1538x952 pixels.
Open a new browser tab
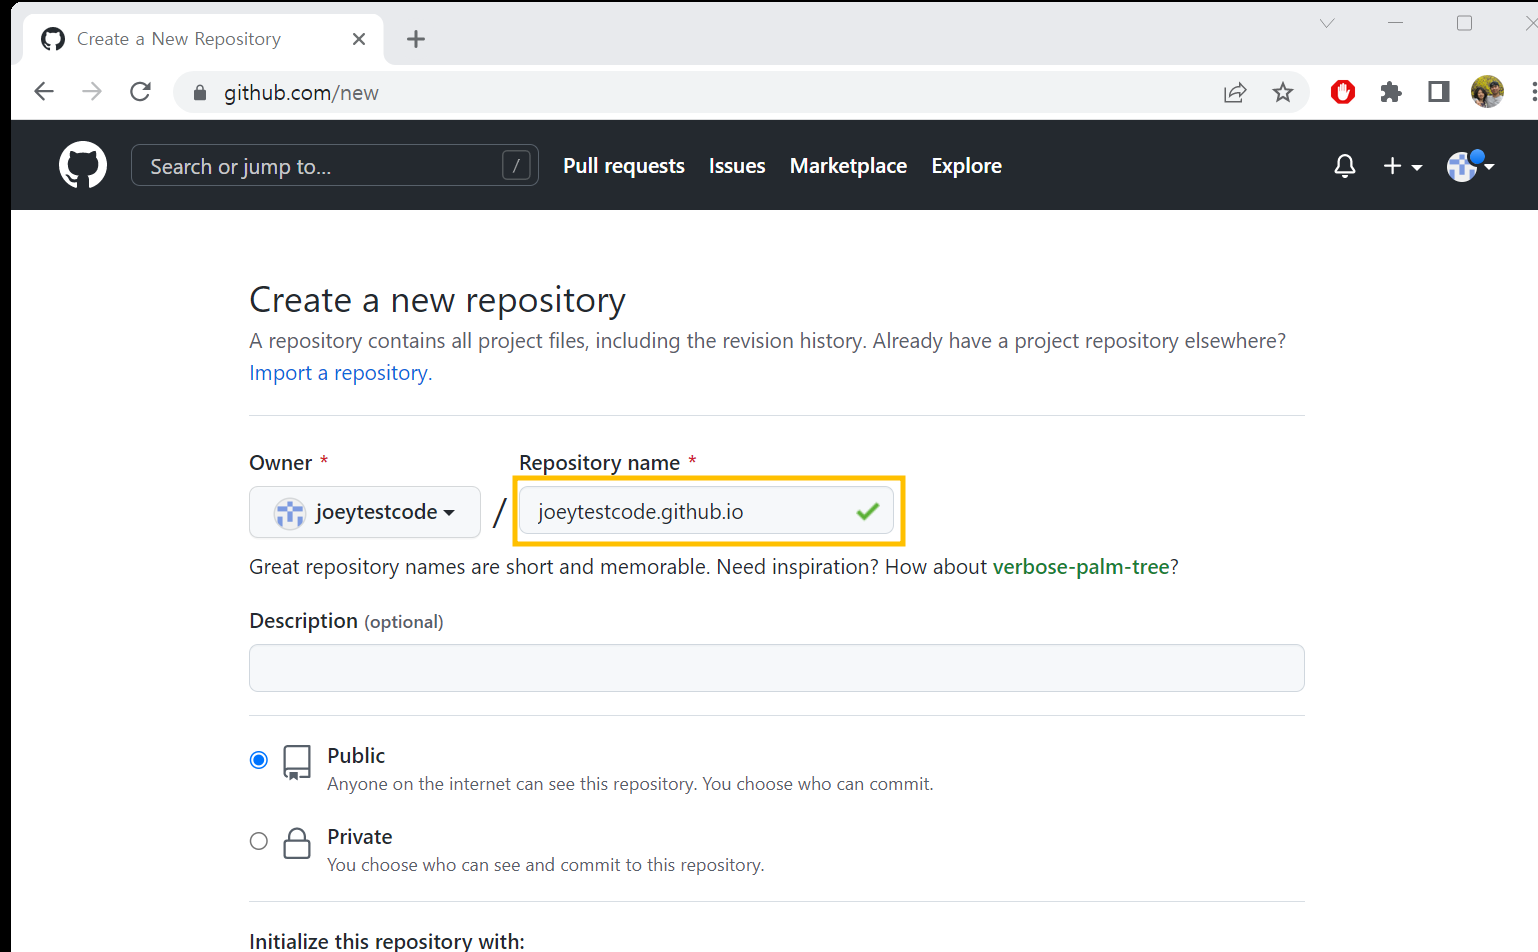coord(416,39)
